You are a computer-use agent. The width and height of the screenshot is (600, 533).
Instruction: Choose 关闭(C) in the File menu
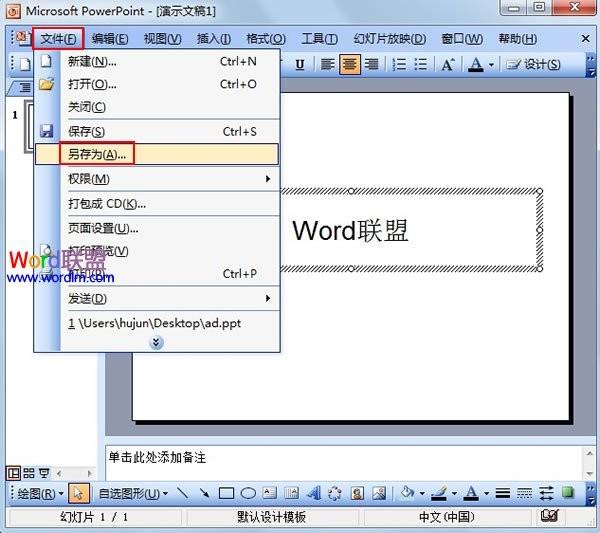coord(157,107)
